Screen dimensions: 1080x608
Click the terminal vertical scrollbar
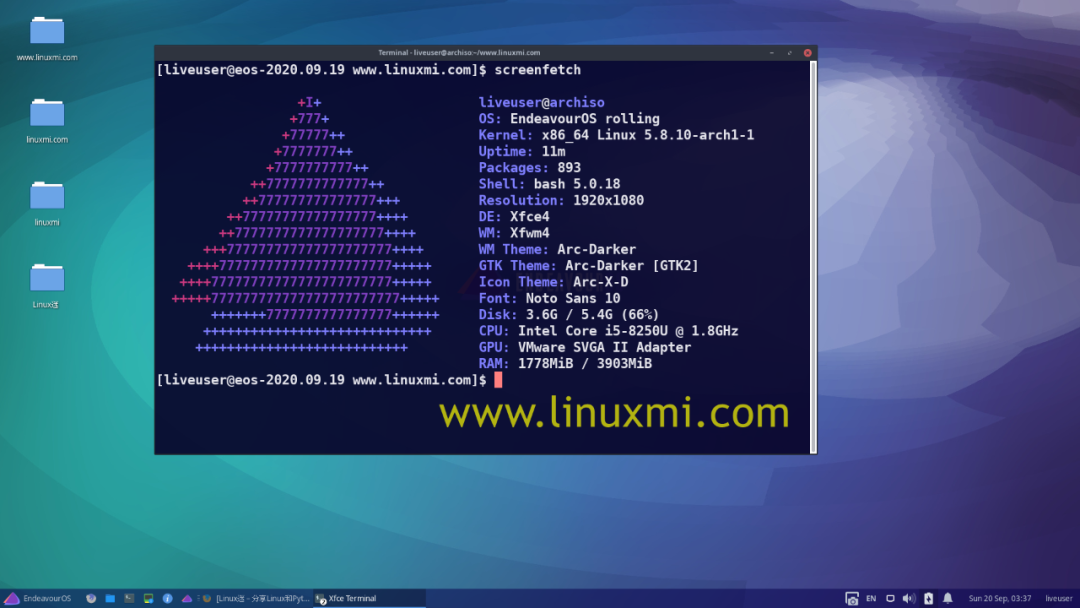[x=813, y=256]
